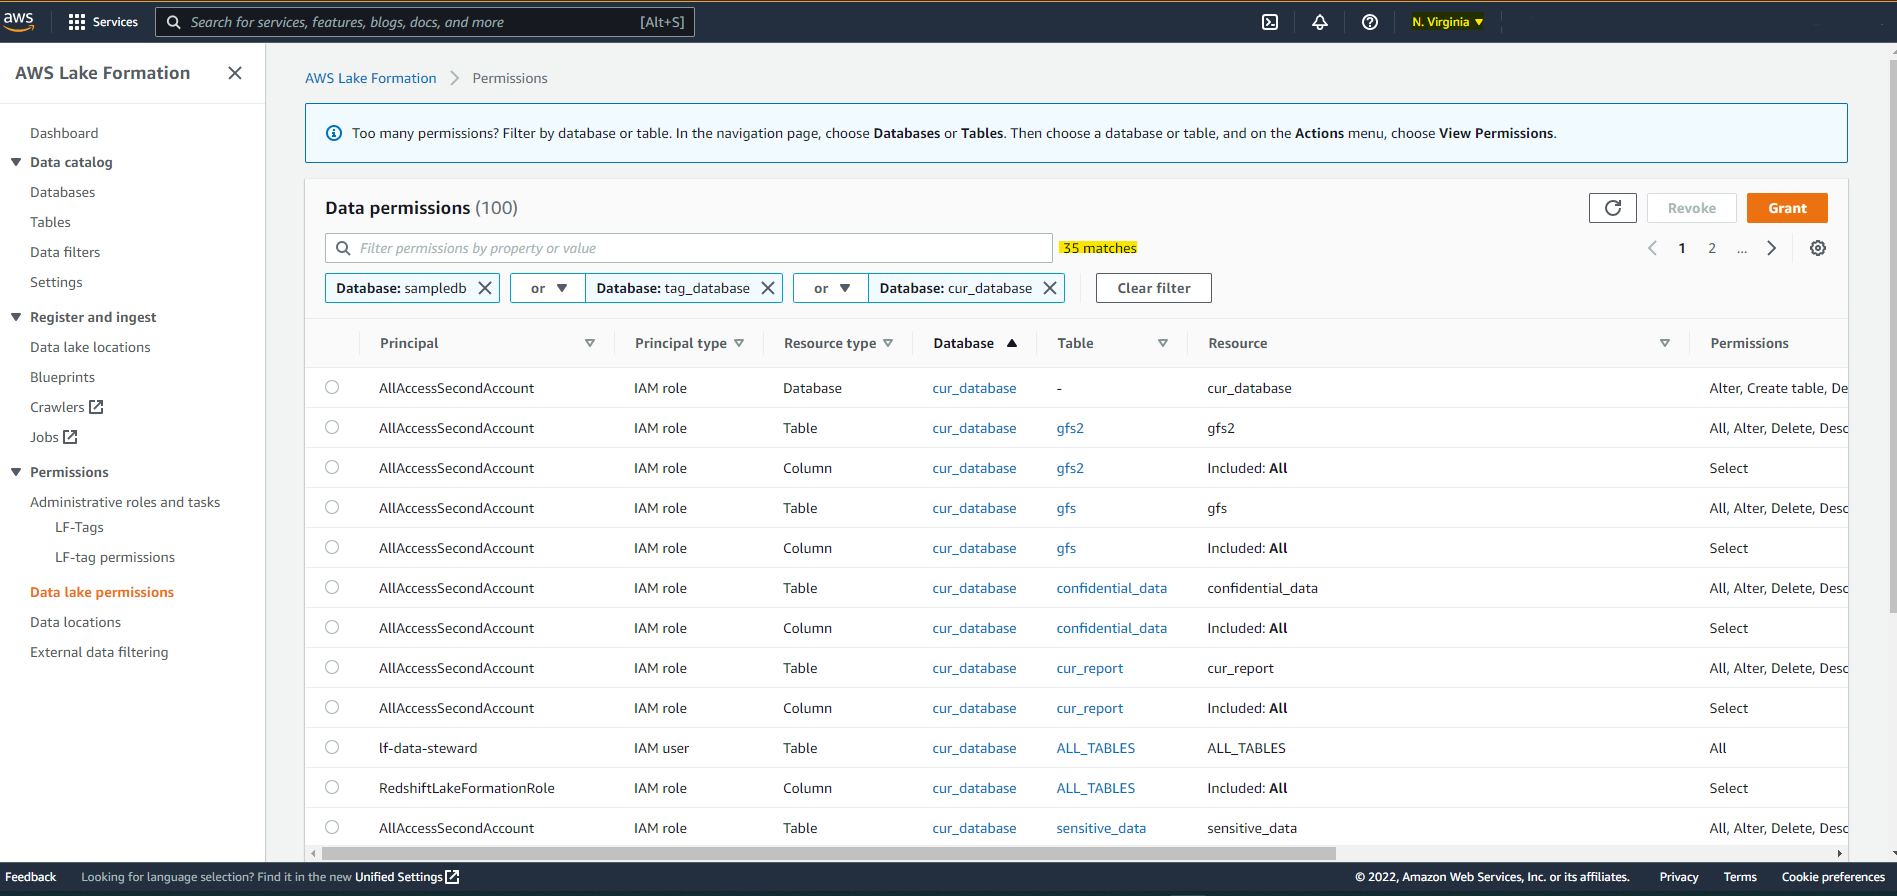Screen dimensions: 1897x896
Task: Select radio for cur_report Column row
Action: [332, 707]
